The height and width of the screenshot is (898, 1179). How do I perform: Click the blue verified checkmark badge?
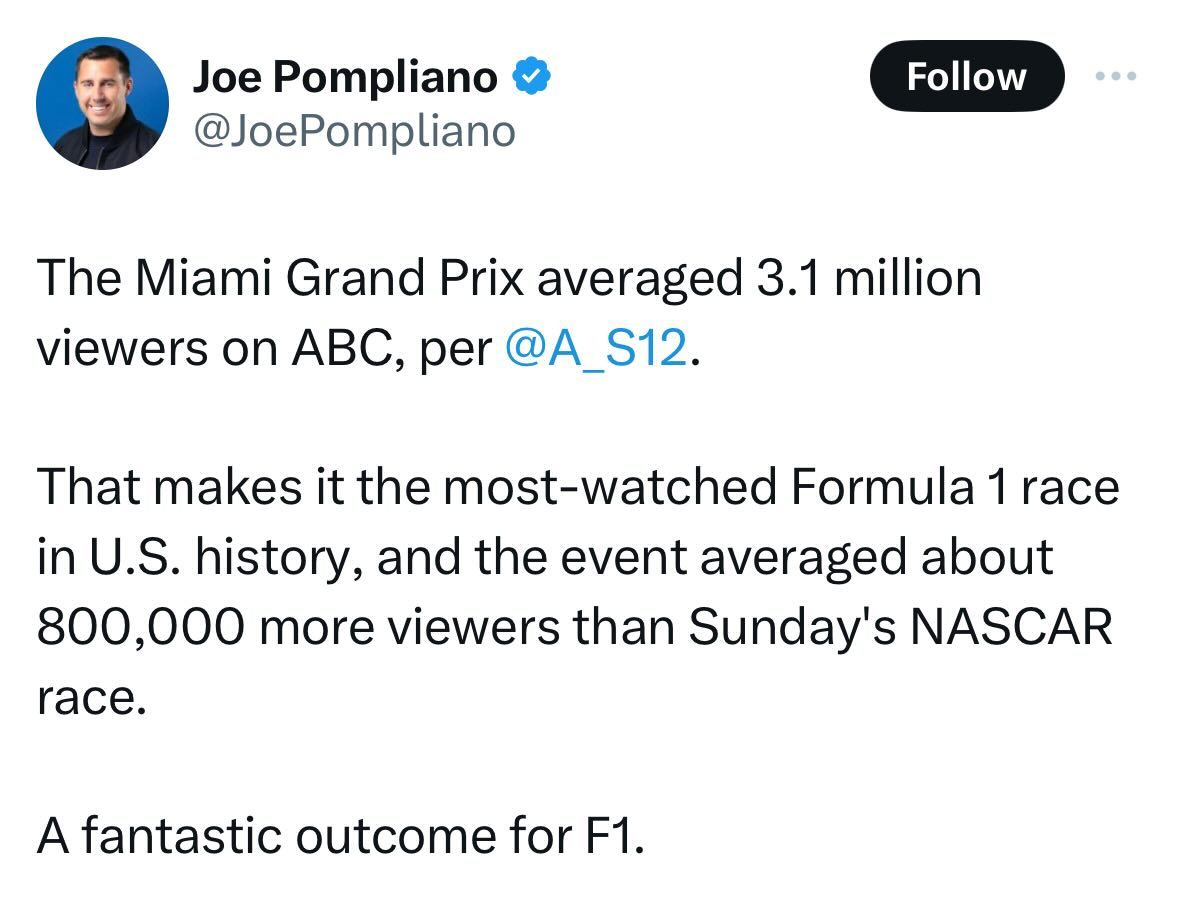tap(530, 77)
